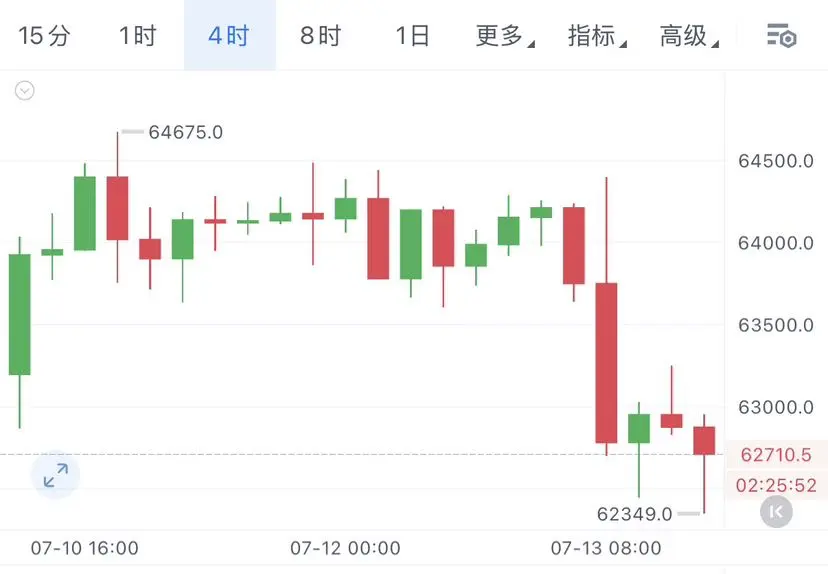Image resolution: width=828 pixels, height=574 pixels.
Task: Tap the 64675.0 high price marker
Action: coord(185,132)
